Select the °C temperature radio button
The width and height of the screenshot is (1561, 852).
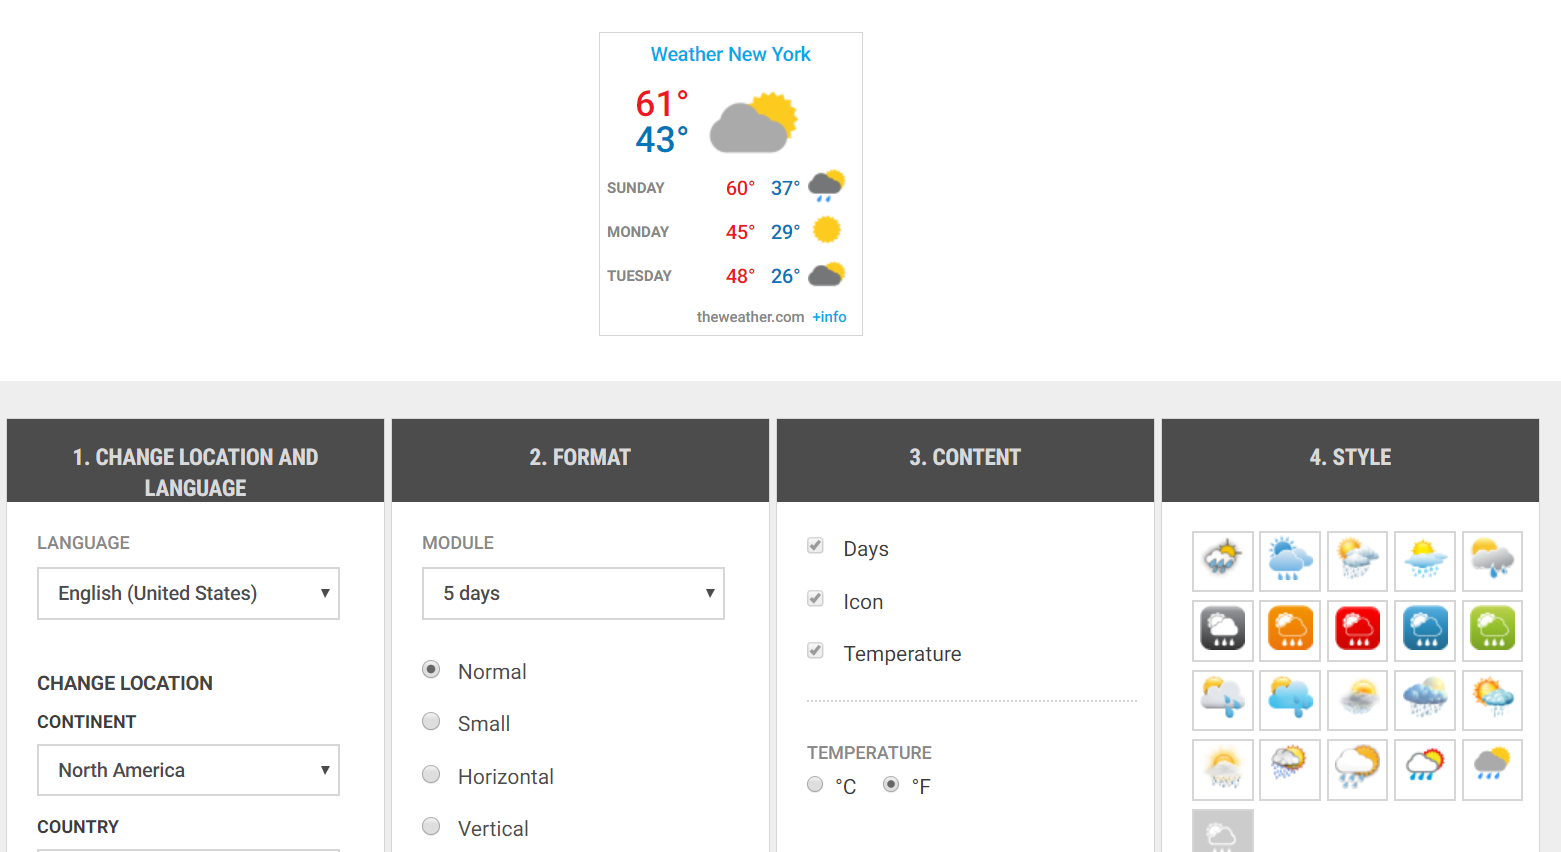[815, 785]
